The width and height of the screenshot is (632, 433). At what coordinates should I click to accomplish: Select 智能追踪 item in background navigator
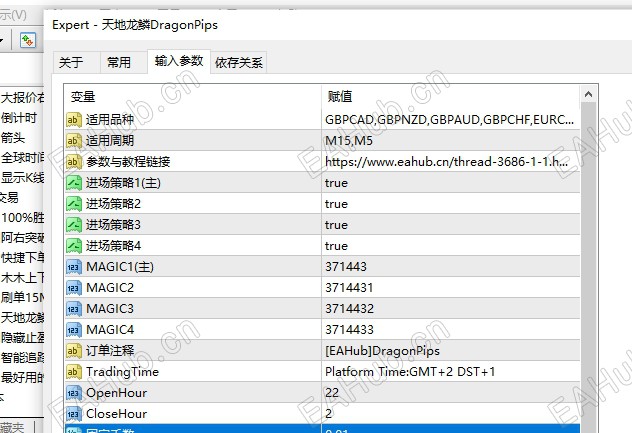tap(23, 358)
